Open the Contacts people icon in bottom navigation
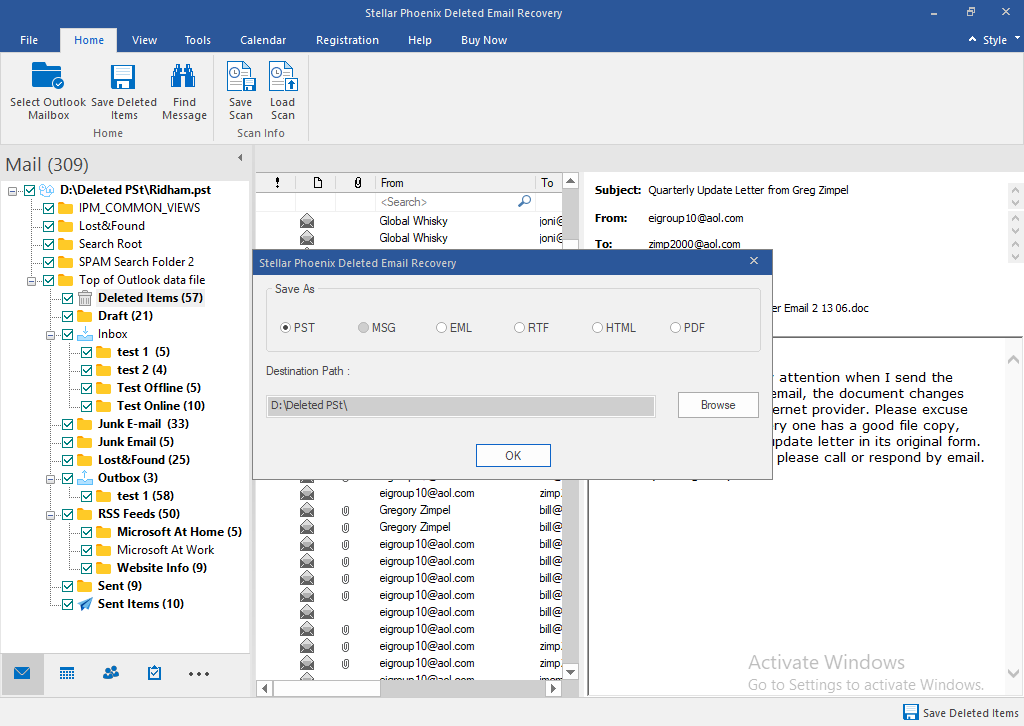The height and width of the screenshot is (726, 1024). (x=111, y=672)
